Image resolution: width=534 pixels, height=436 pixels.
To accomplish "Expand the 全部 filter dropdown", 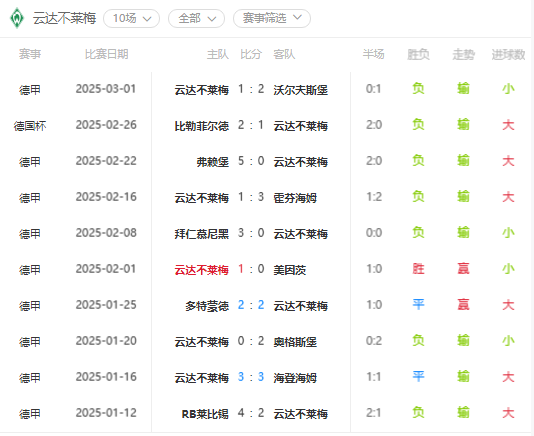I will tap(197, 18).
